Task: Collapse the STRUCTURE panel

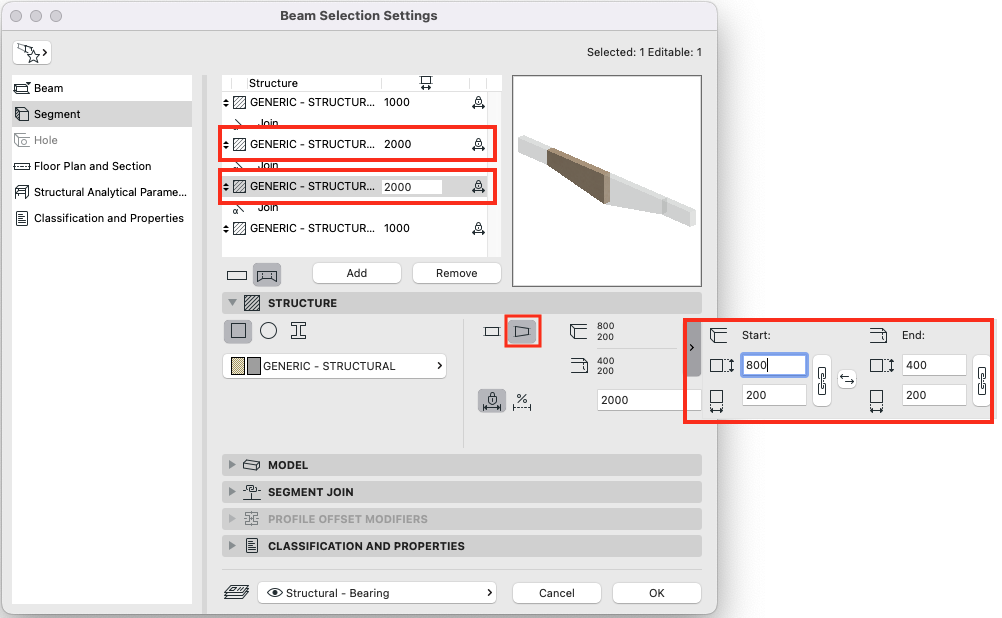Action: [x=233, y=303]
